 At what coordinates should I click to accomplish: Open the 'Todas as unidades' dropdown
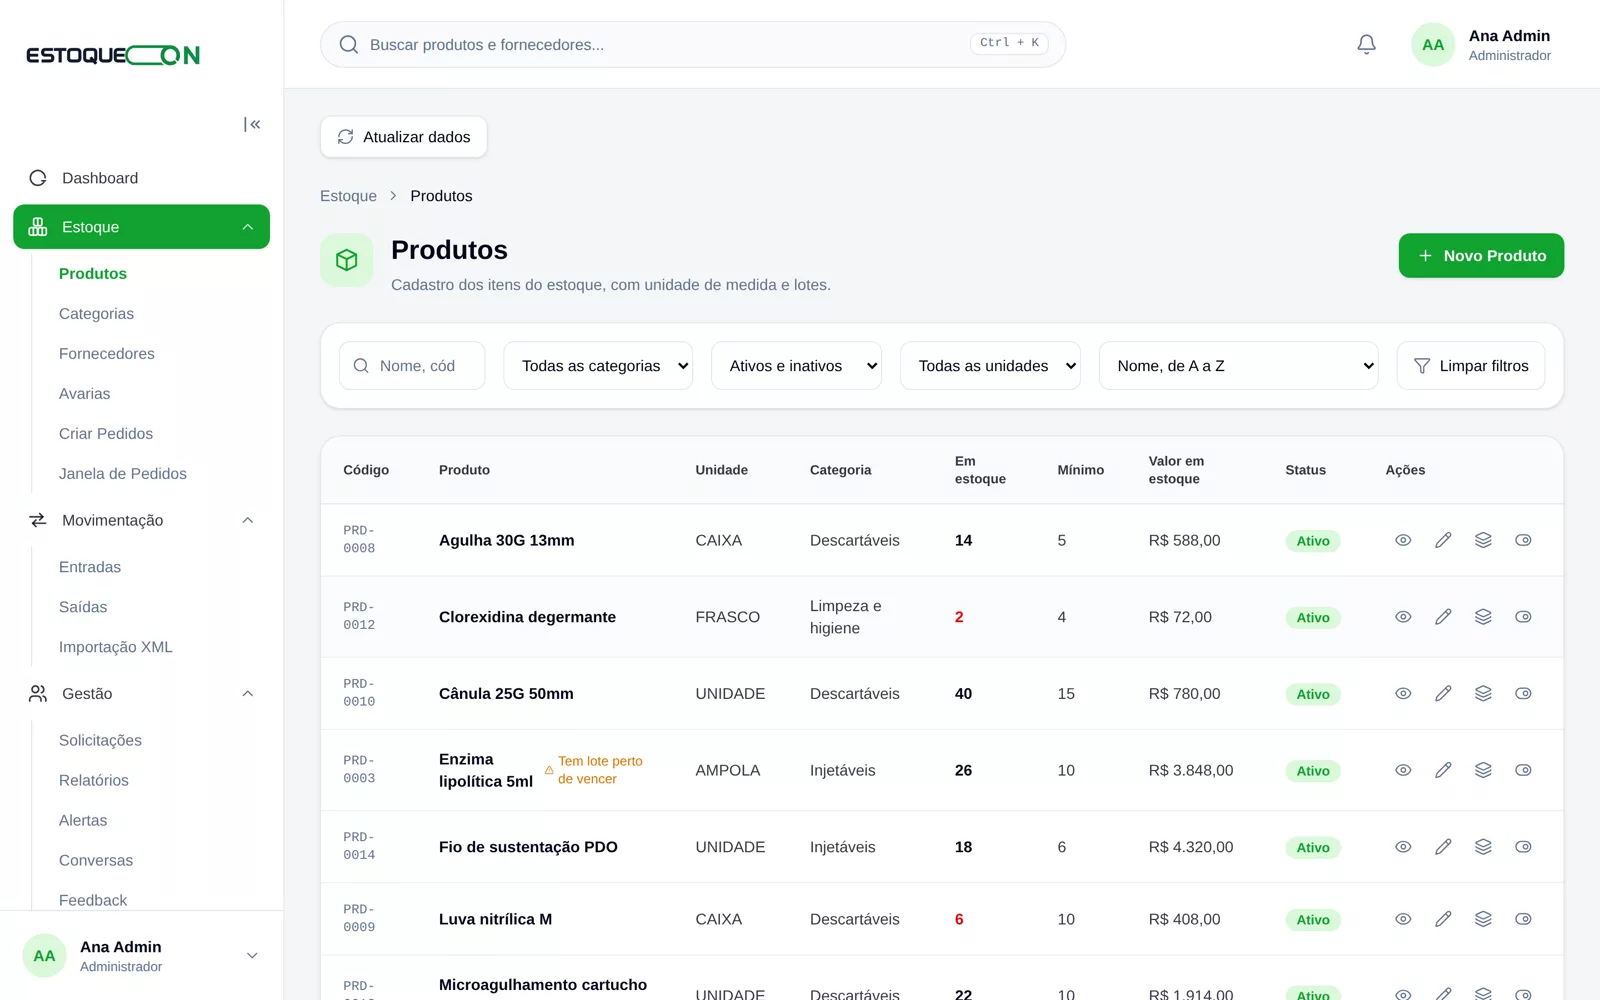coord(990,366)
